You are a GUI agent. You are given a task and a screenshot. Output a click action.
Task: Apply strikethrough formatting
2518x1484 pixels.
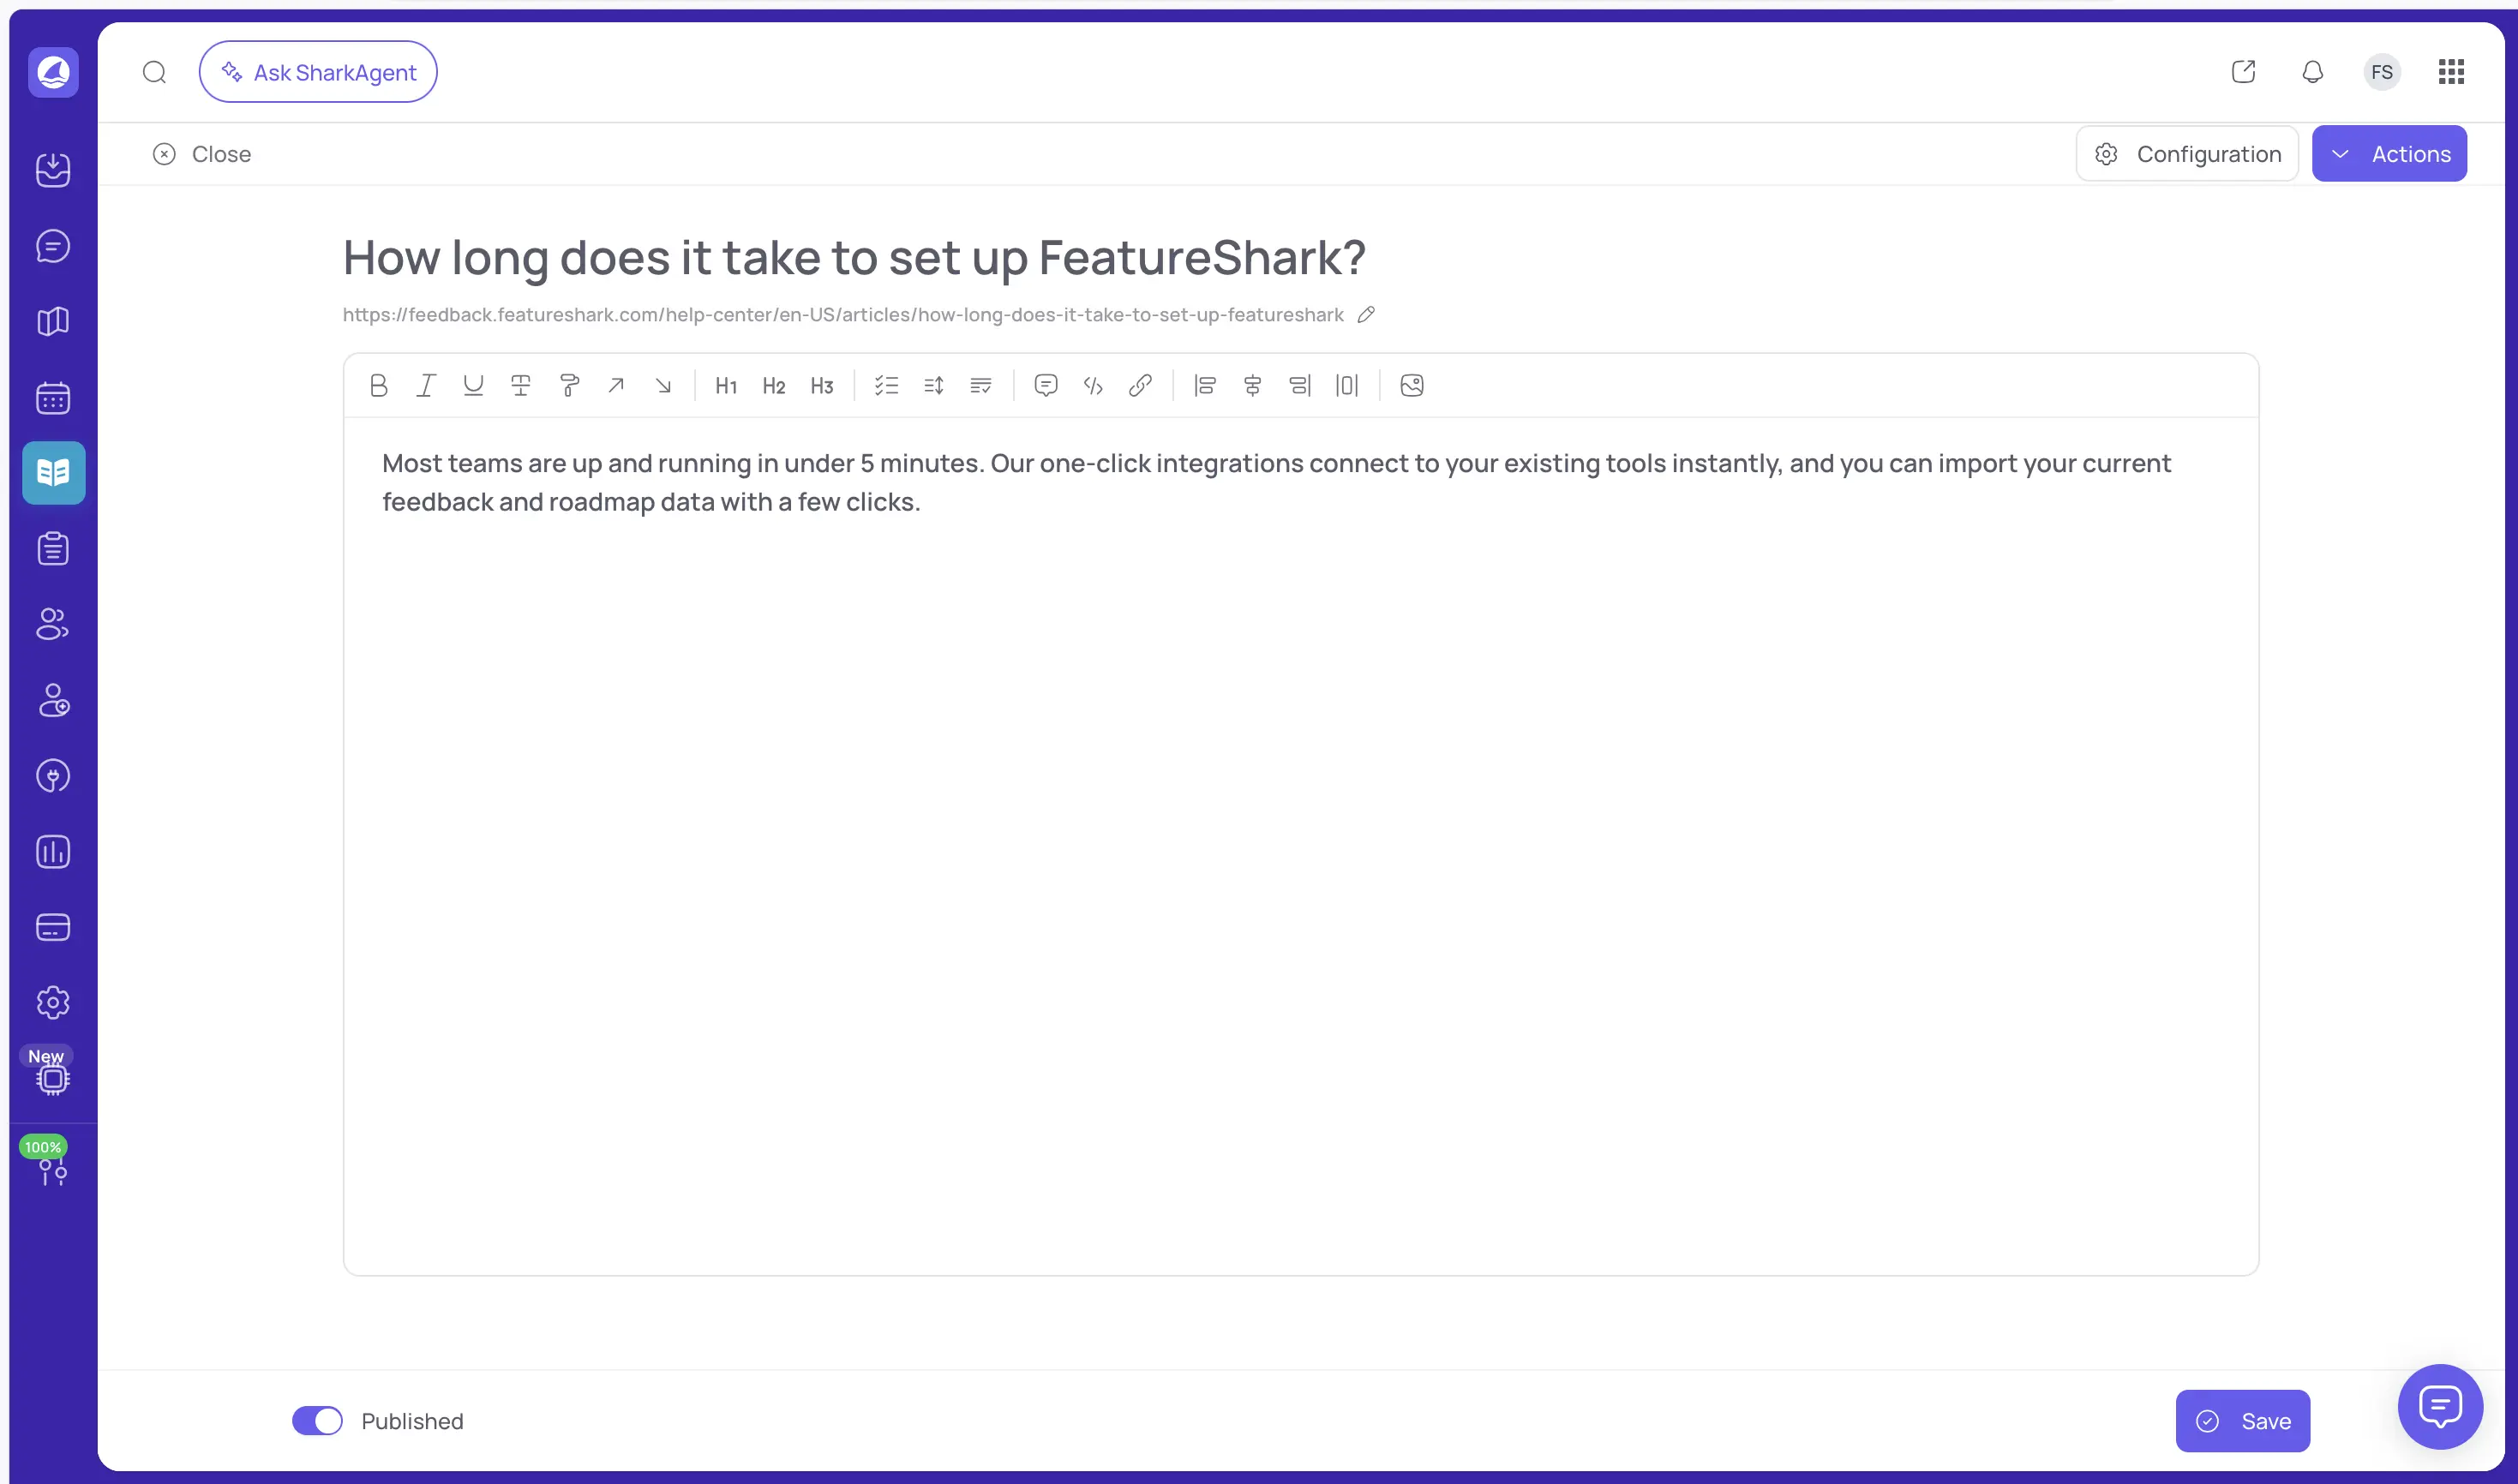pos(521,386)
